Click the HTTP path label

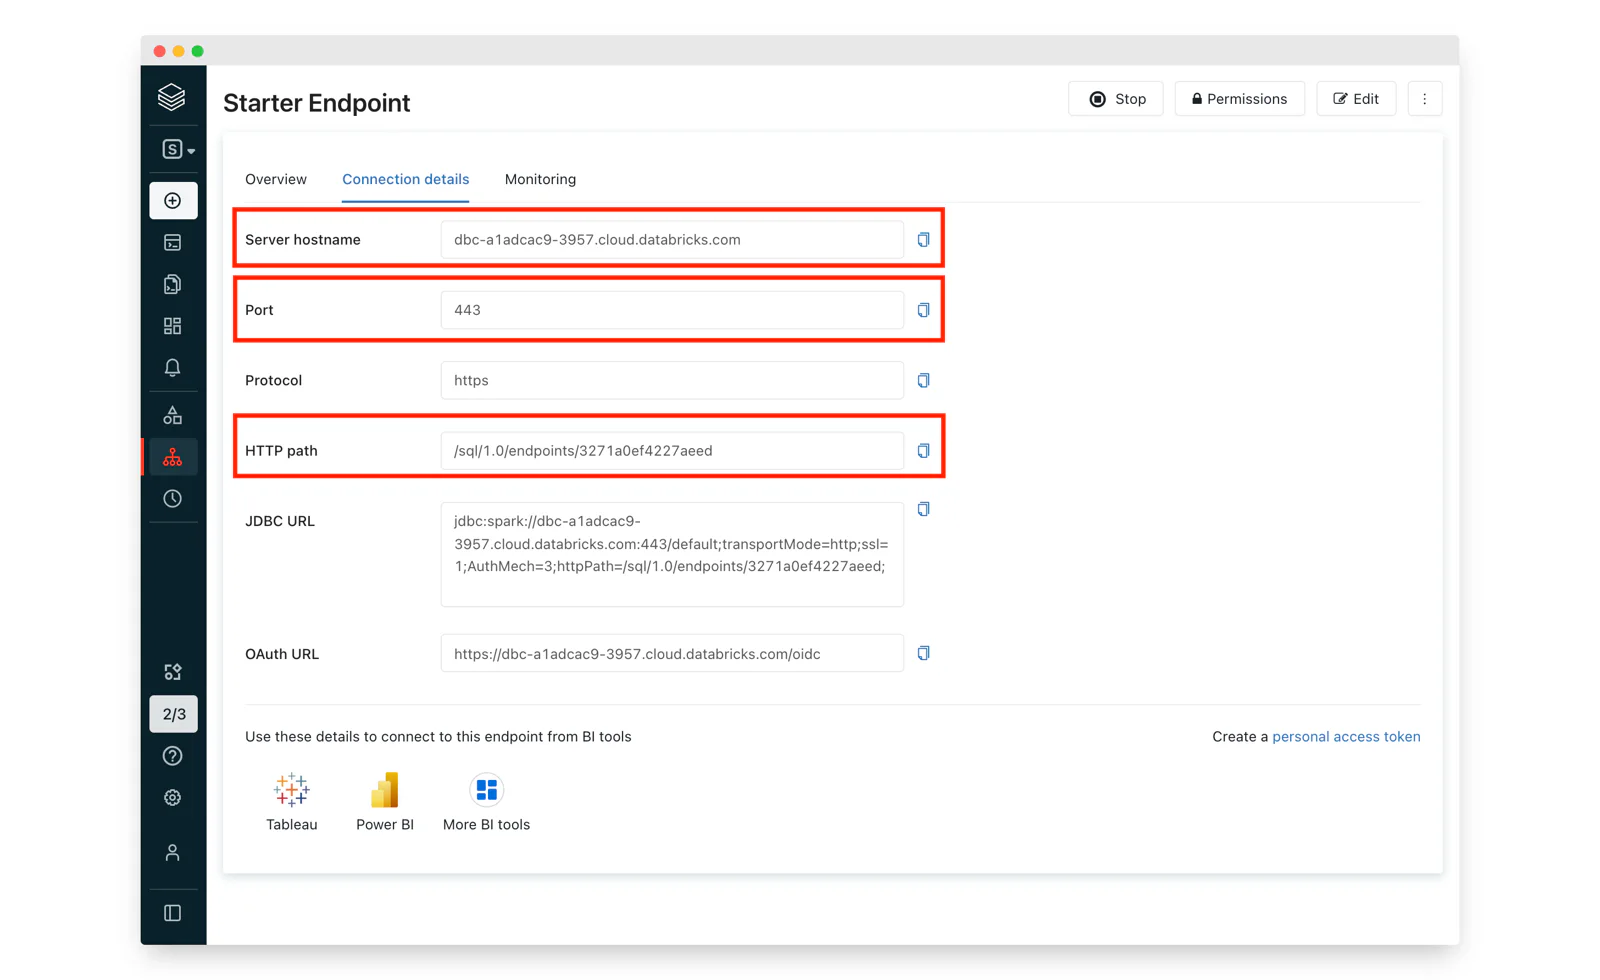(281, 451)
